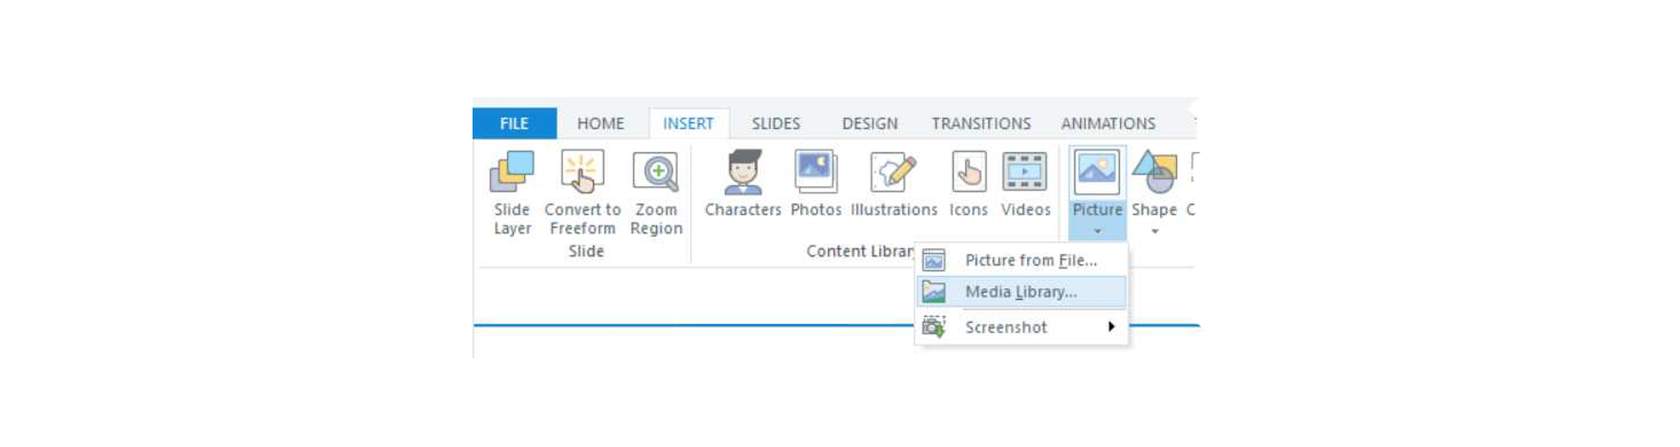Expand the Picture dropdown arrow
The width and height of the screenshot is (1680, 447).
[x=1097, y=232]
